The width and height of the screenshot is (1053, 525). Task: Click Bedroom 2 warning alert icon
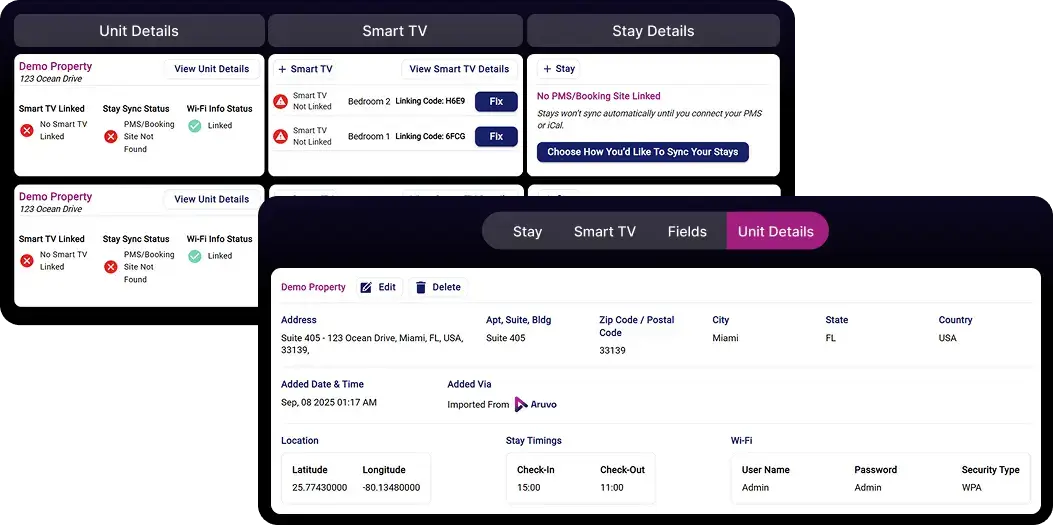(x=281, y=102)
